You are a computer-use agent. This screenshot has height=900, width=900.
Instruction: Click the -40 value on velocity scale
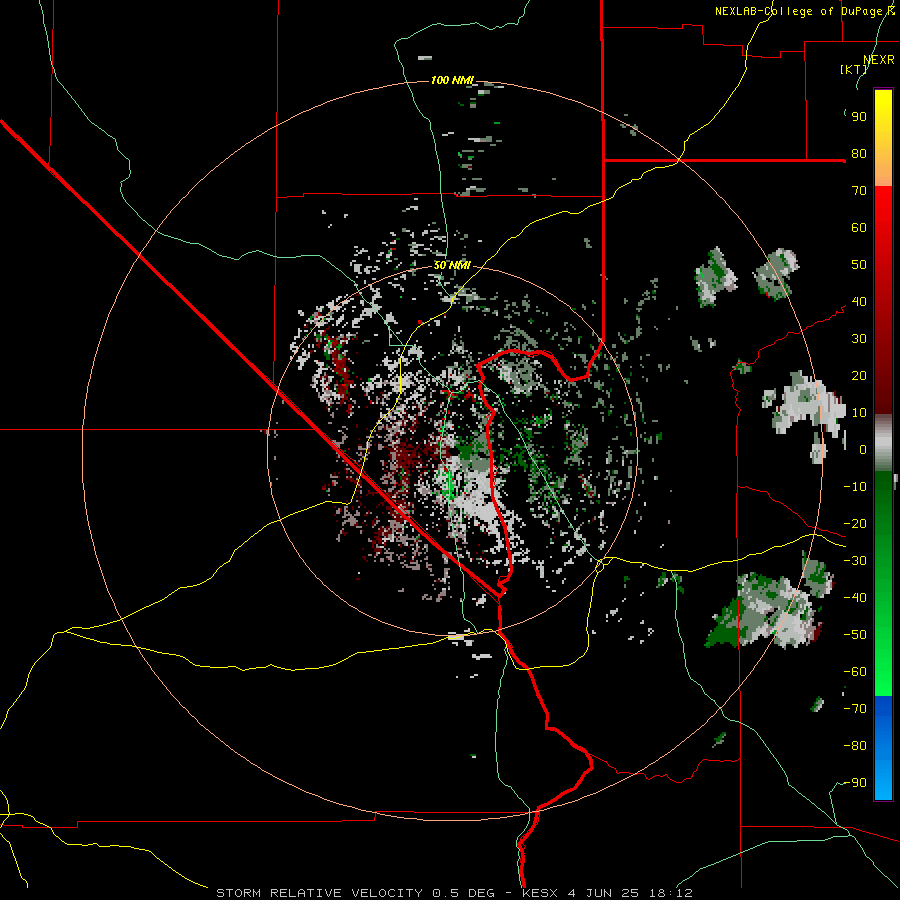pyautogui.click(x=855, y=598)
